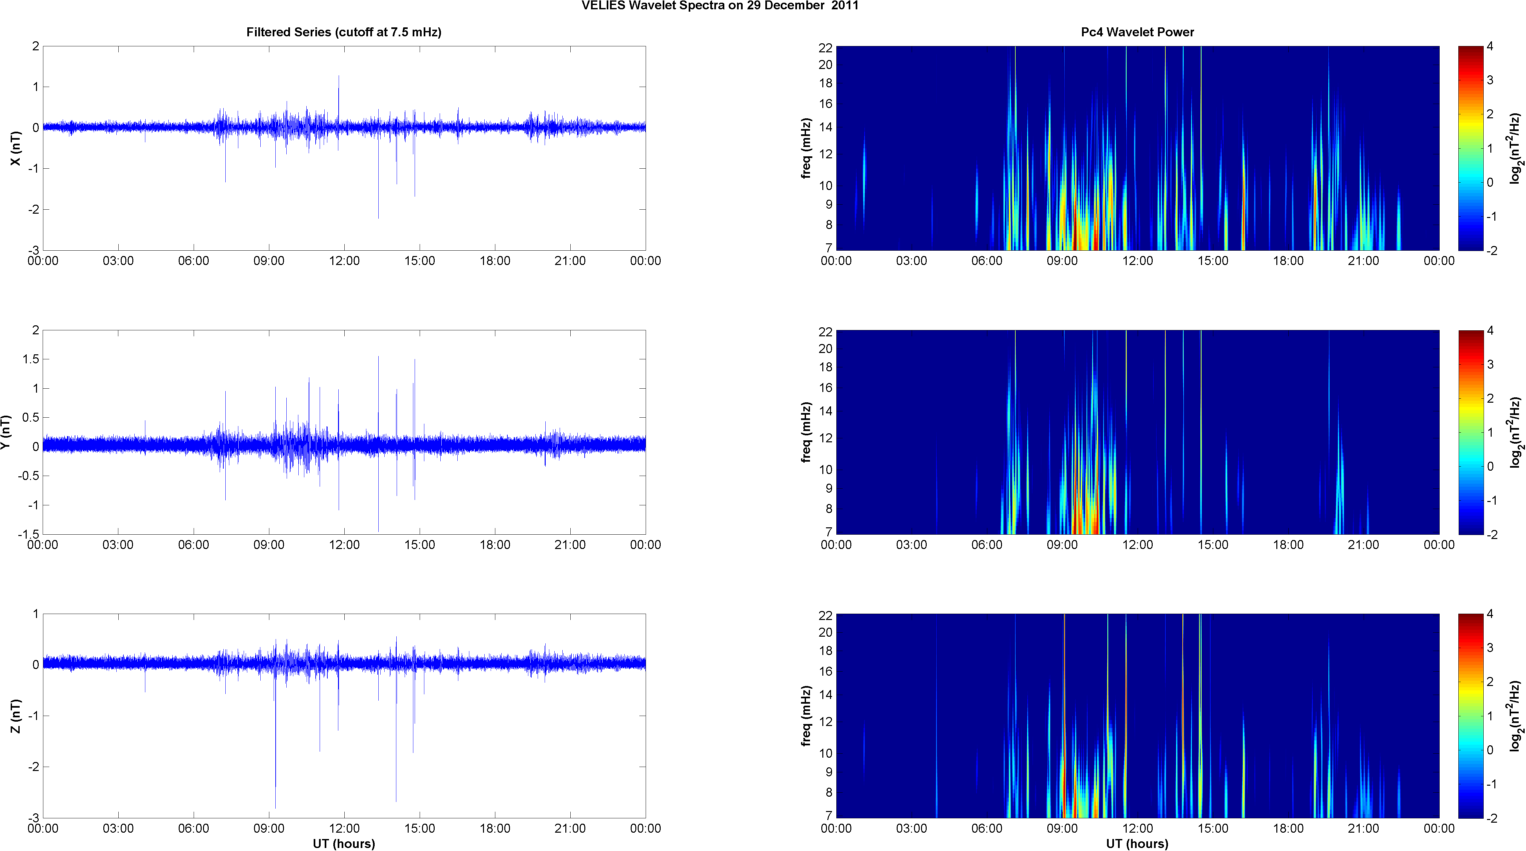Click the colorbar beside the top wavelet spectrum

pos(1471,148)
